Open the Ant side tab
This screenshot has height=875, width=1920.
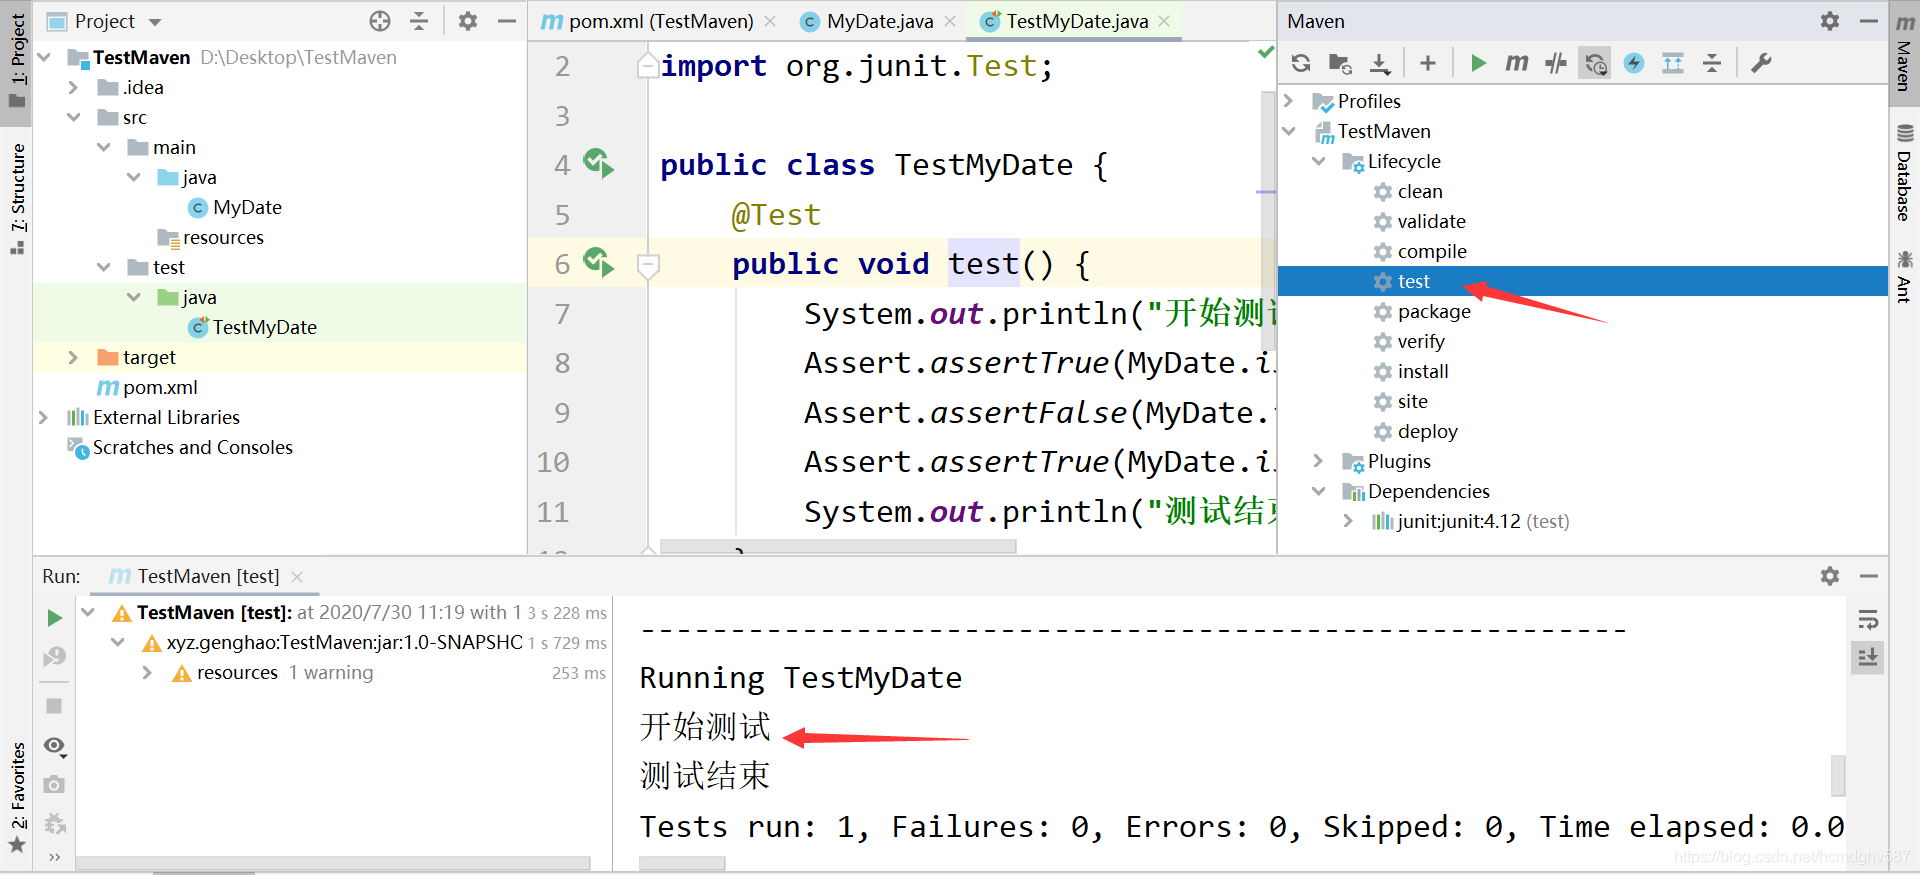click(x=1904, y=276)
